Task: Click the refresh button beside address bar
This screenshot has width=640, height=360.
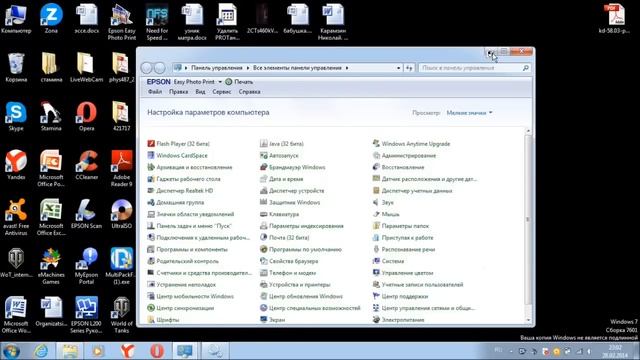Action: click(409, 68)
